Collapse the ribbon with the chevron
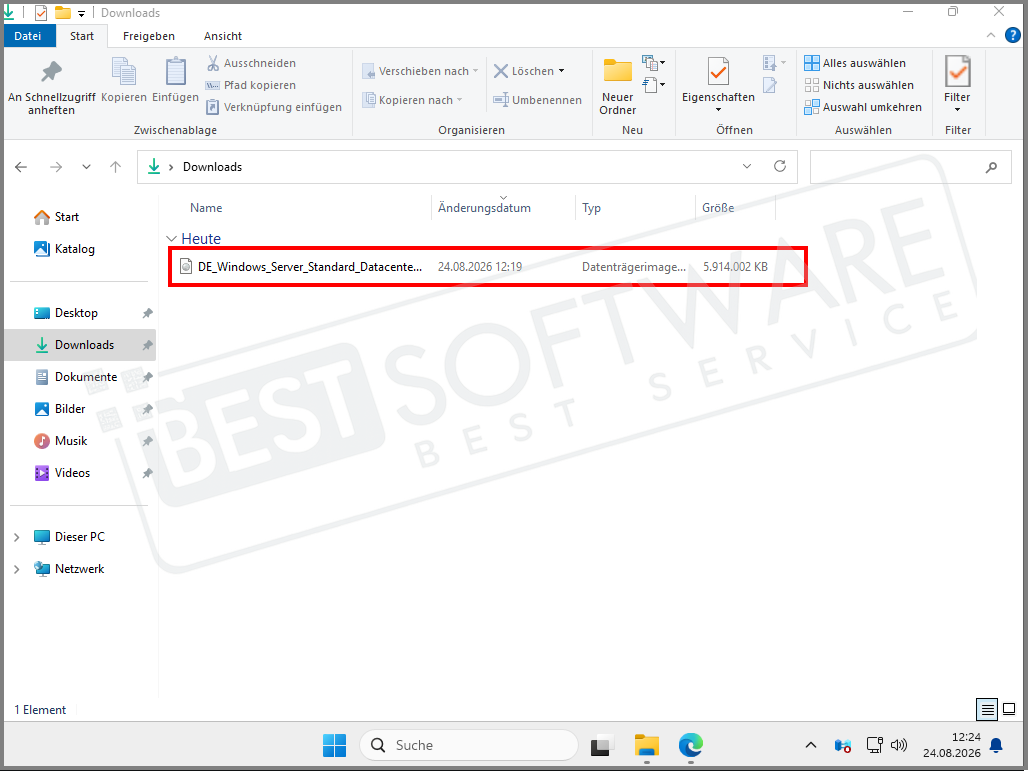Image resolution: width=1028 pixels, height=771 pixels. pos(991,35)
